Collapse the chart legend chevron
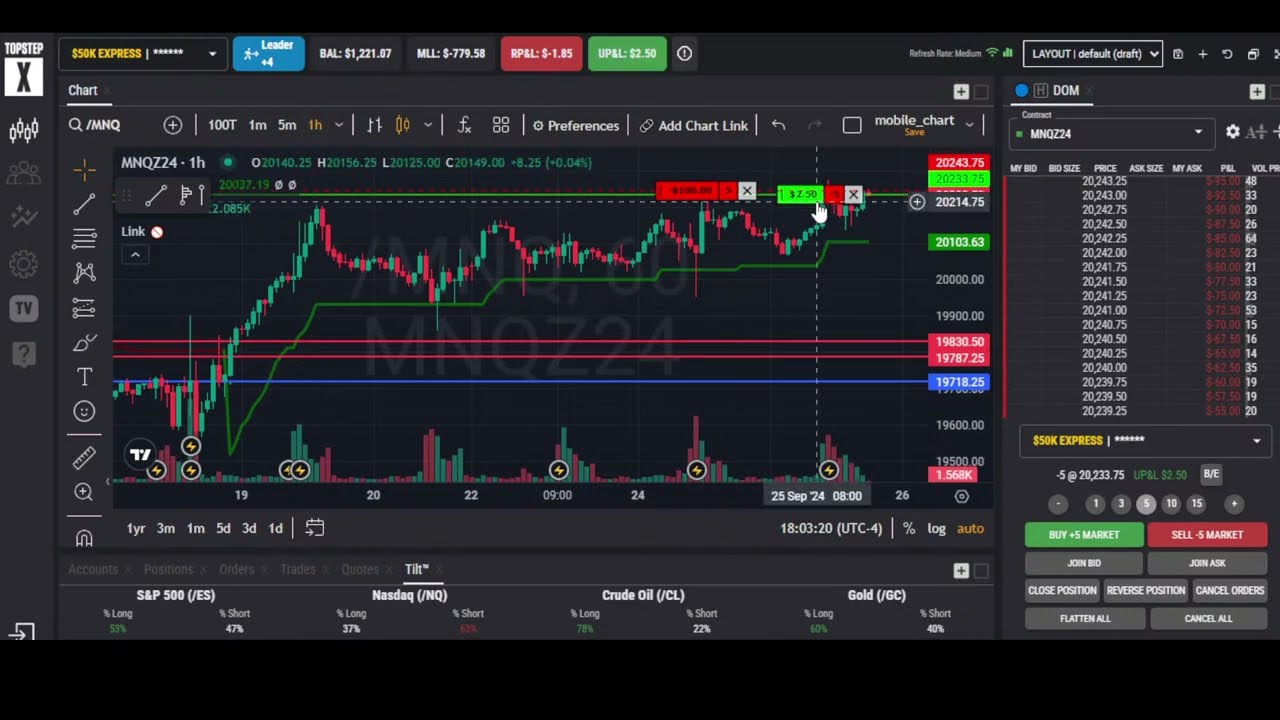The height and width of the screenshot is (720, 1280). (x=135, y=254)
